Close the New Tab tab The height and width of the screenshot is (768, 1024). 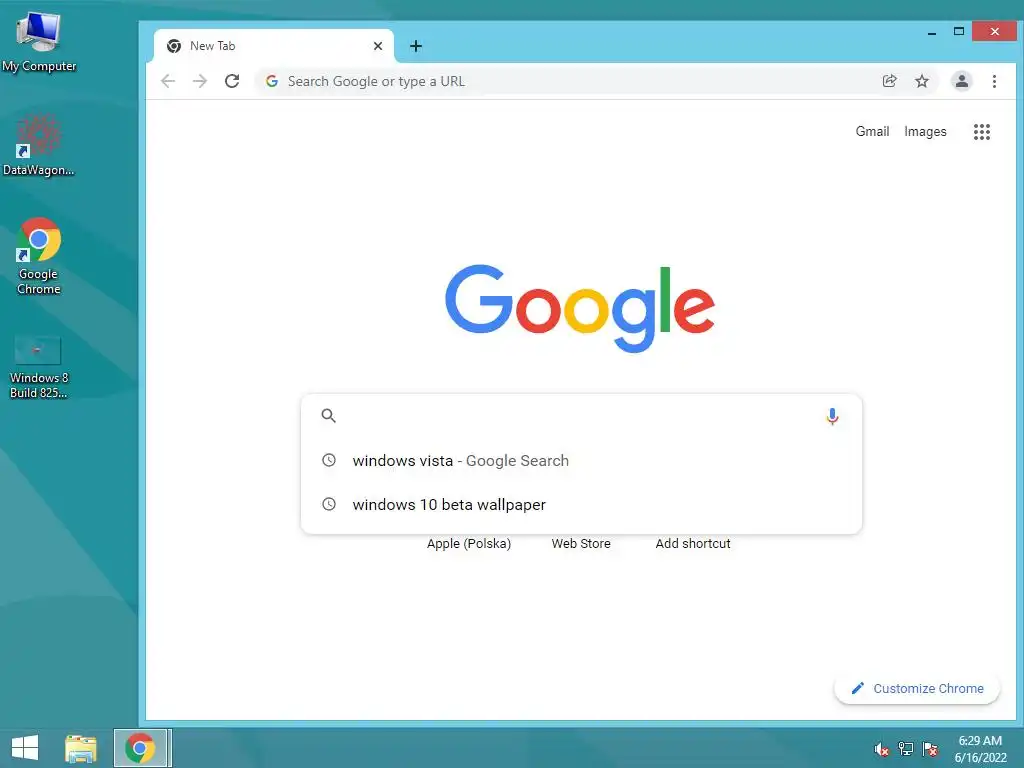[377, 46]
